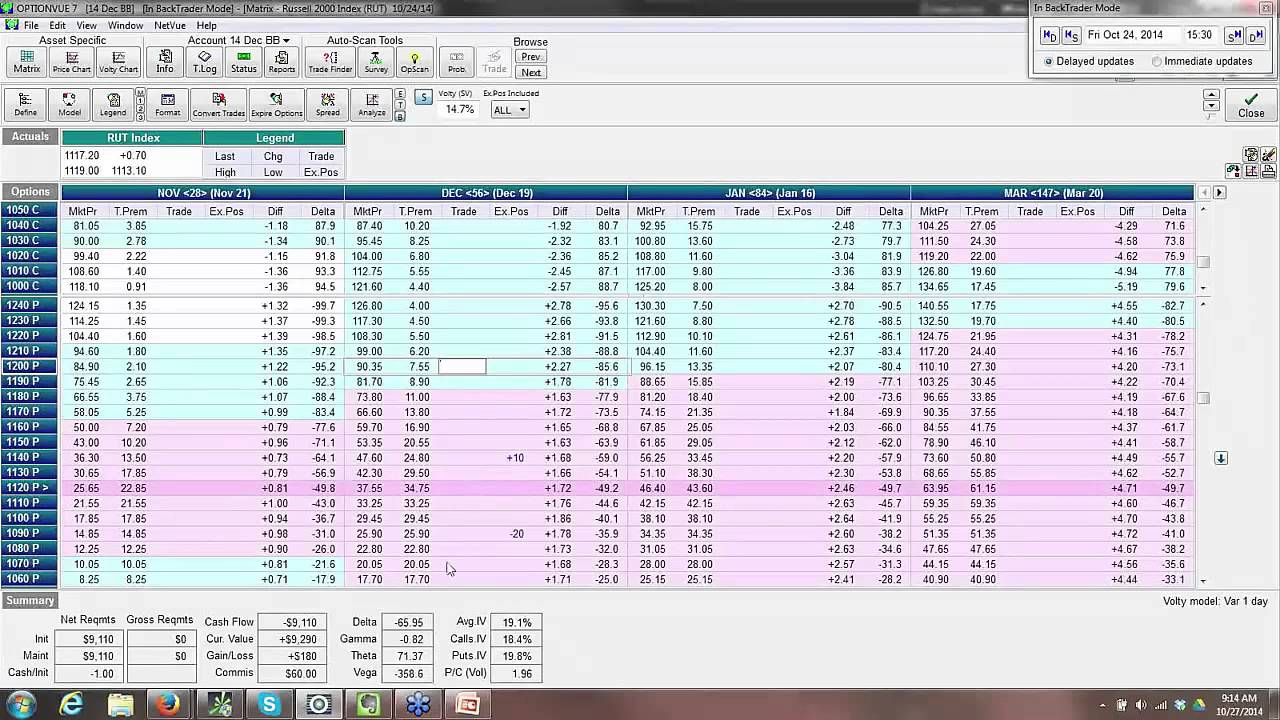The image size is (1280, 720).
Task: Launch the Trade Finder tool
Action: coord(330,62)
